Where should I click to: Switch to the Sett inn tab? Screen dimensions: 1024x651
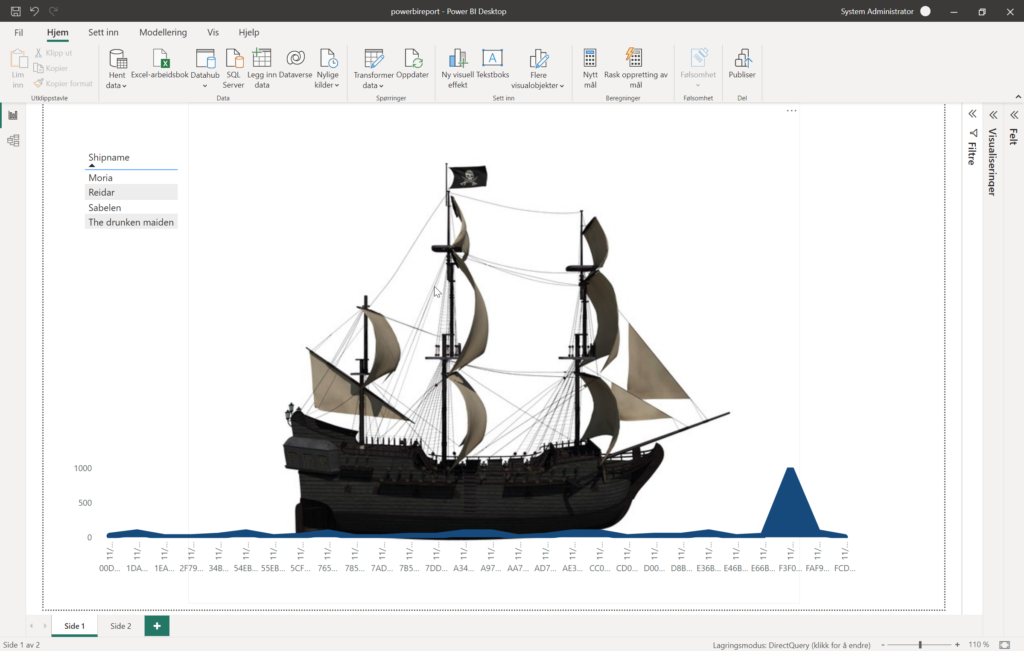(x=103, y=32)
